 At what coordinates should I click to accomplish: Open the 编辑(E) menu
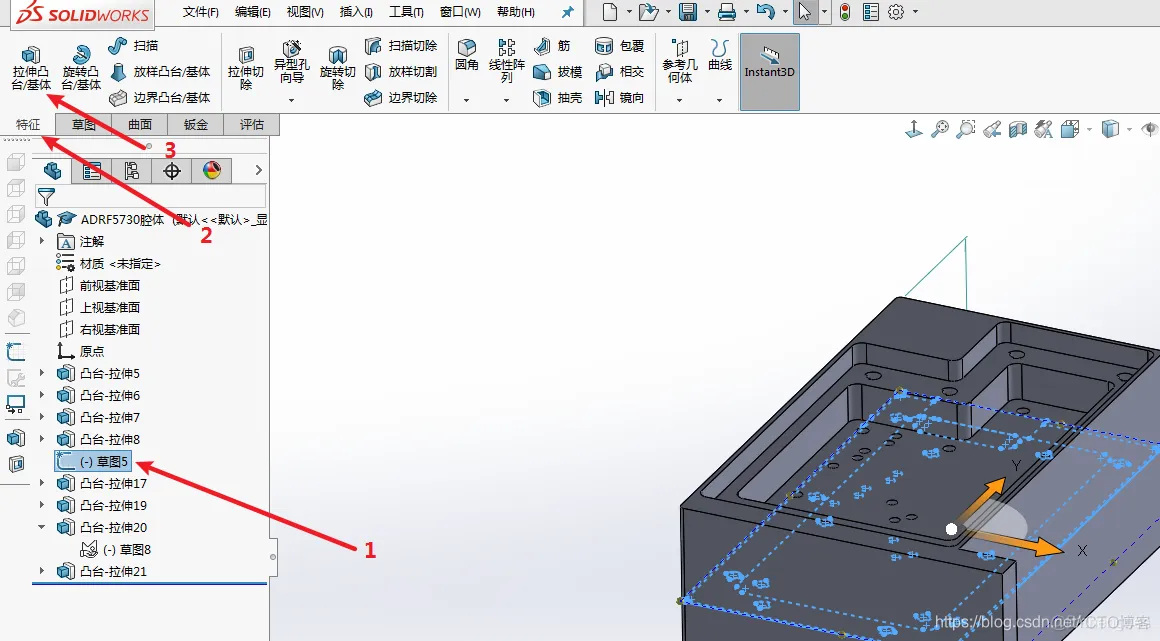pyautogui.click(x=252, y=12)
